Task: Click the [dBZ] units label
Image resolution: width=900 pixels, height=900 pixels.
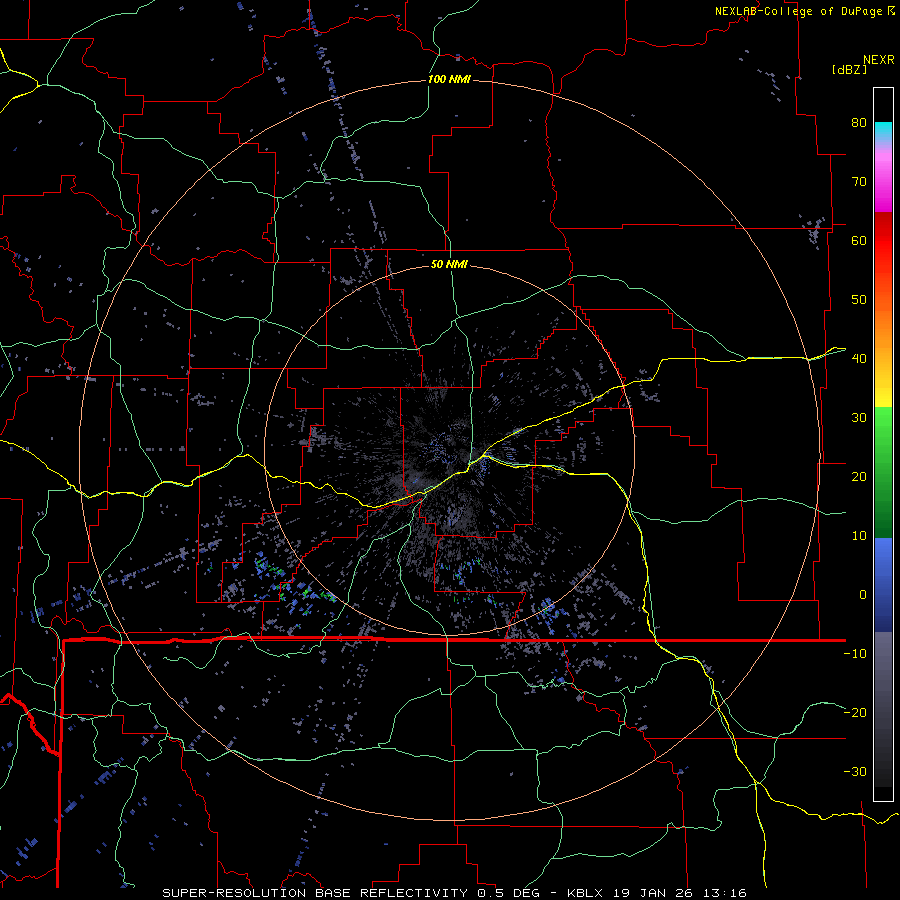Action: point(849,69)
